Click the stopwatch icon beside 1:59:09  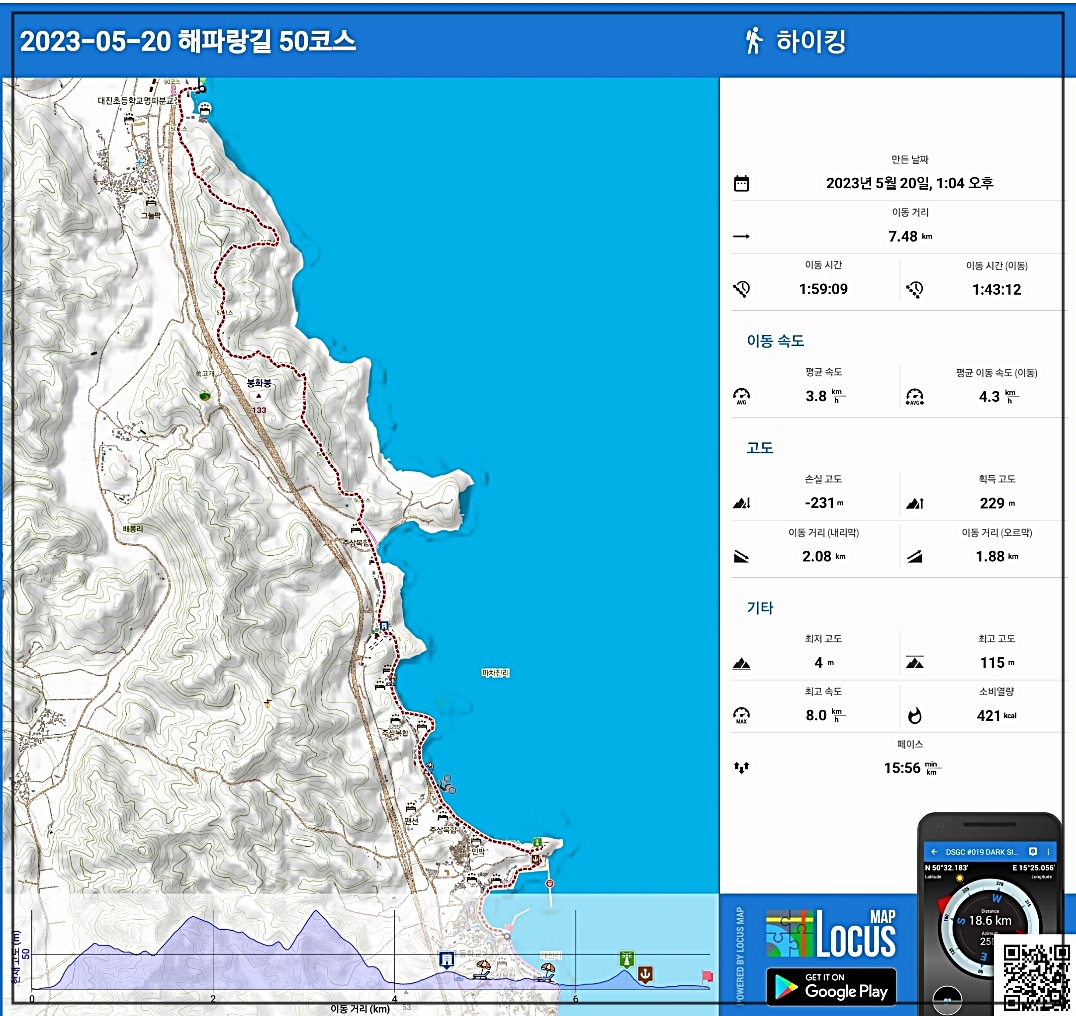[741, 289]
